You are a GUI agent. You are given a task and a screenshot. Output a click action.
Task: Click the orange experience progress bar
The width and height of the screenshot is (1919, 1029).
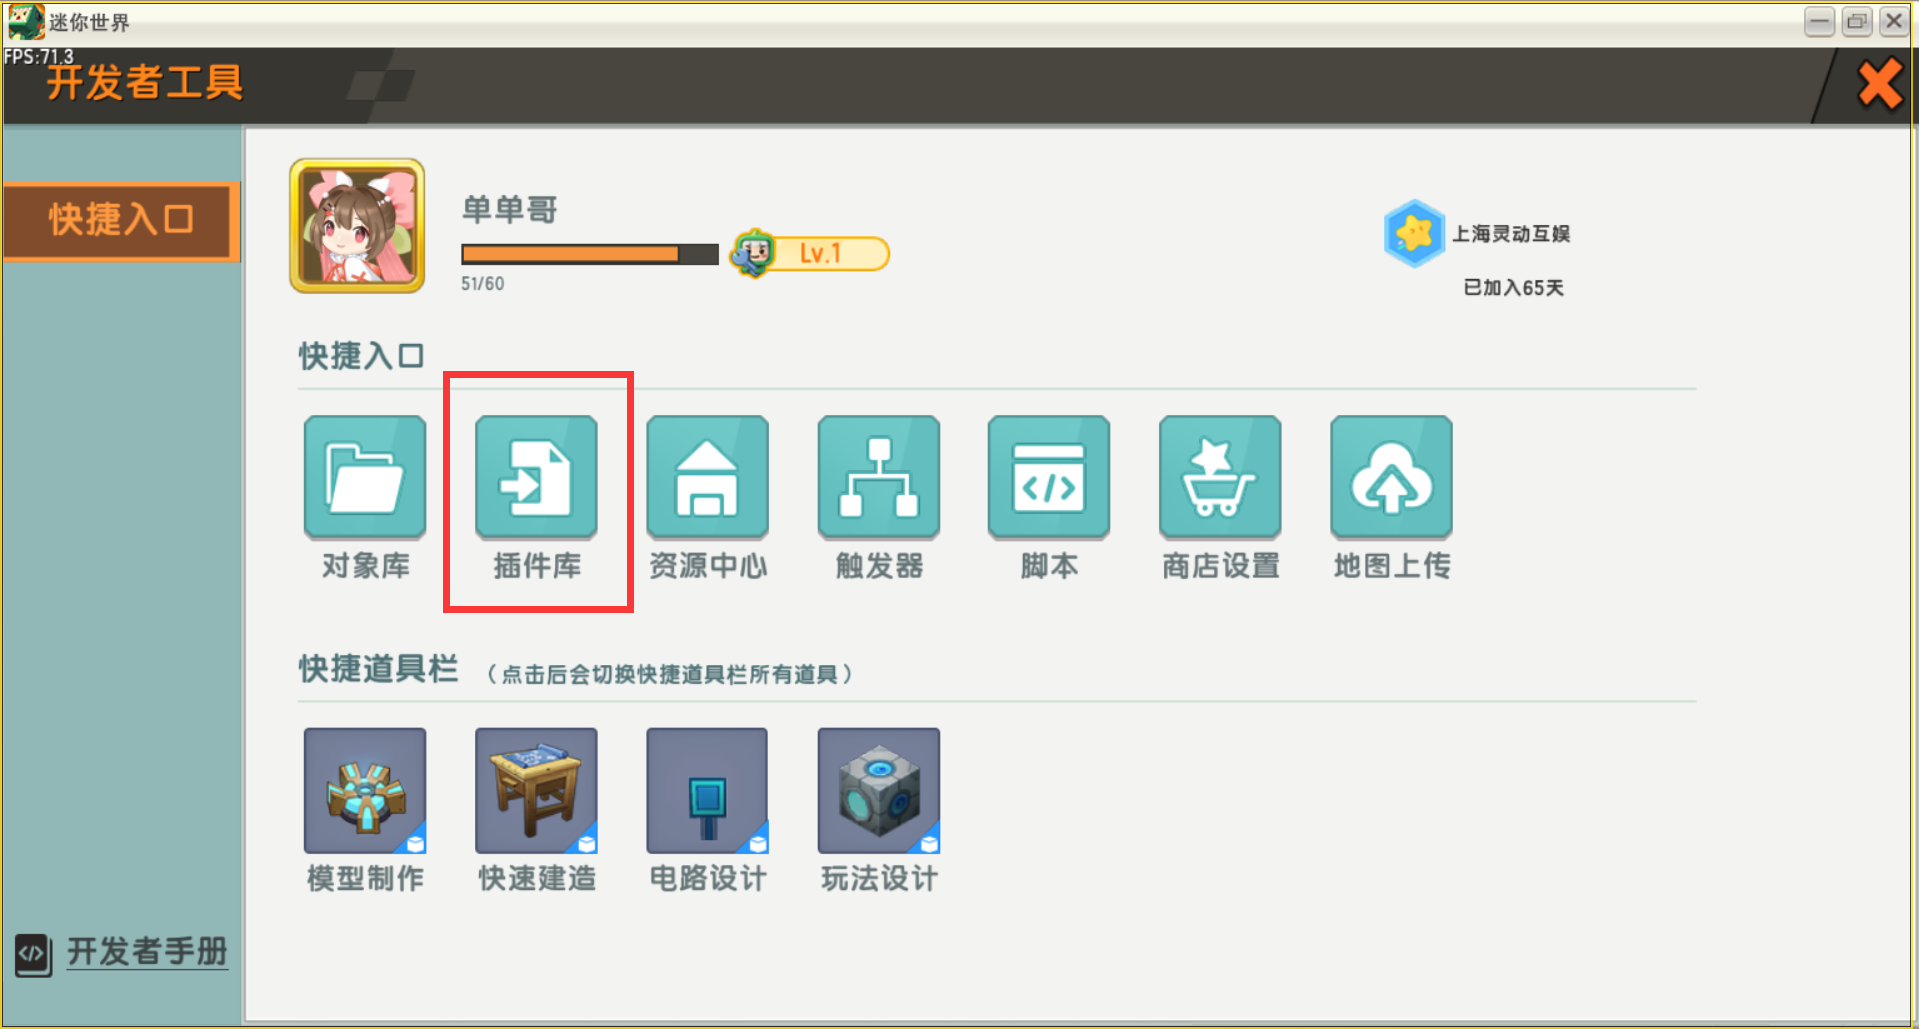click(x=589, y=254)
